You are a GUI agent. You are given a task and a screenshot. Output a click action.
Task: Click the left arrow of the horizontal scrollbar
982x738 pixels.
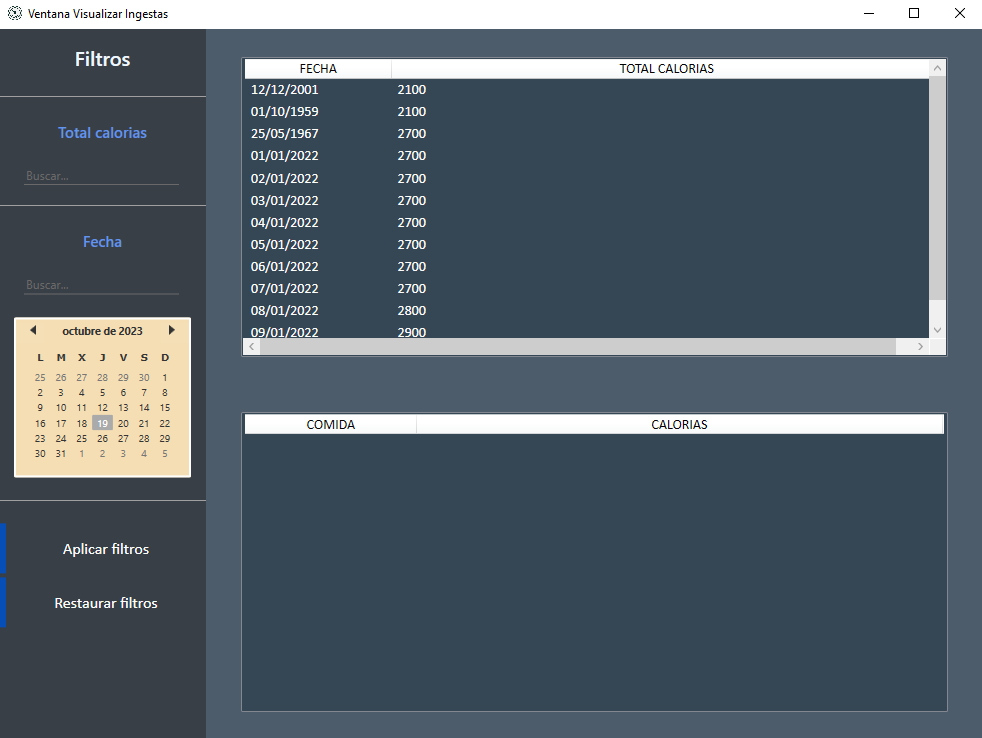tap(251, 346)
